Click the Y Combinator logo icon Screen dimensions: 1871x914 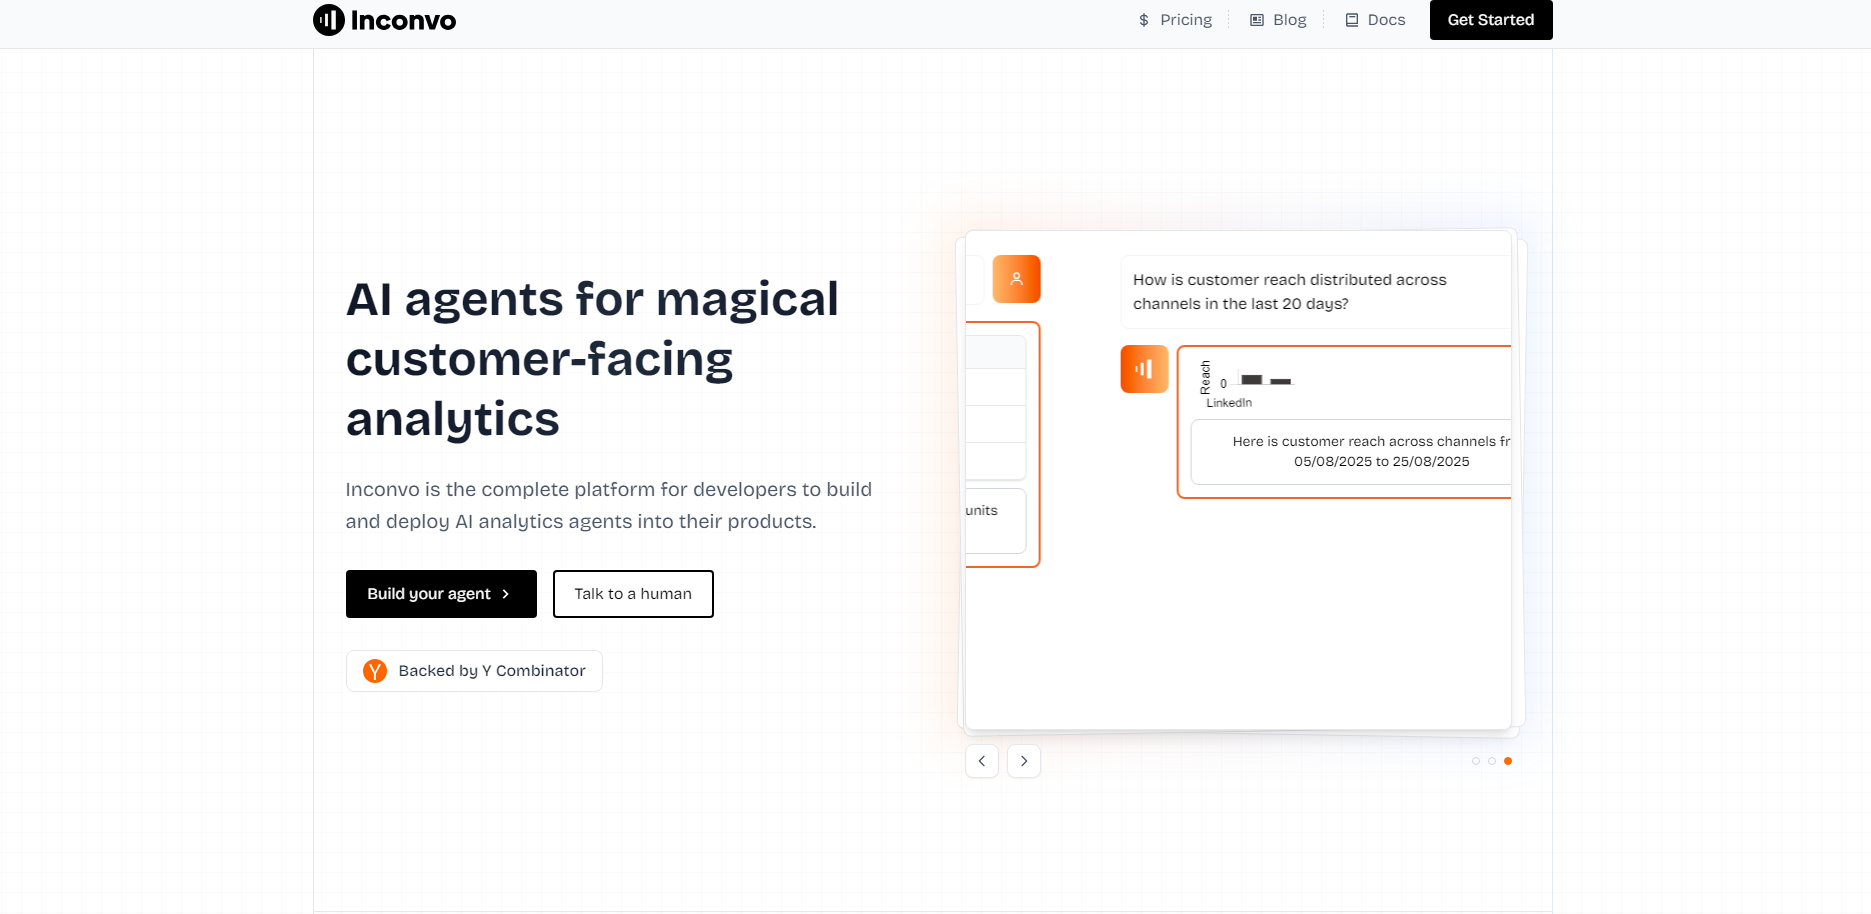[x=375, y=671]
